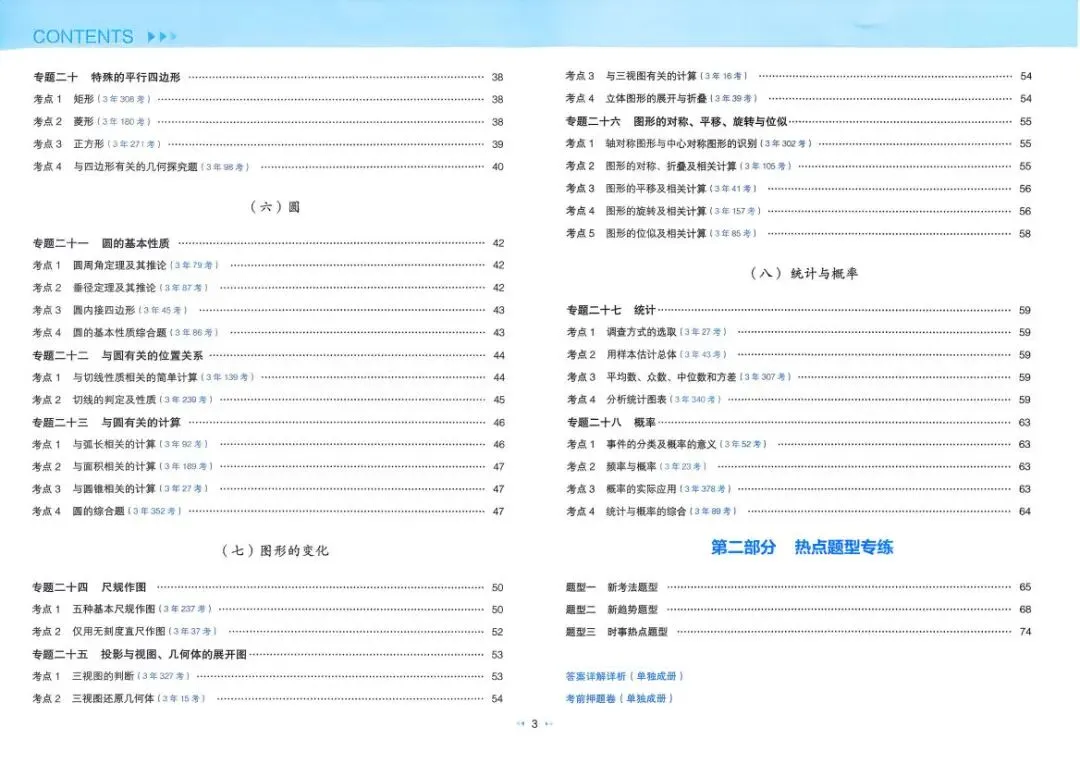Click the CONTENTS arrow marks in header
Viewport: 1080px width, 764px height.
click(x=160, y=36)
